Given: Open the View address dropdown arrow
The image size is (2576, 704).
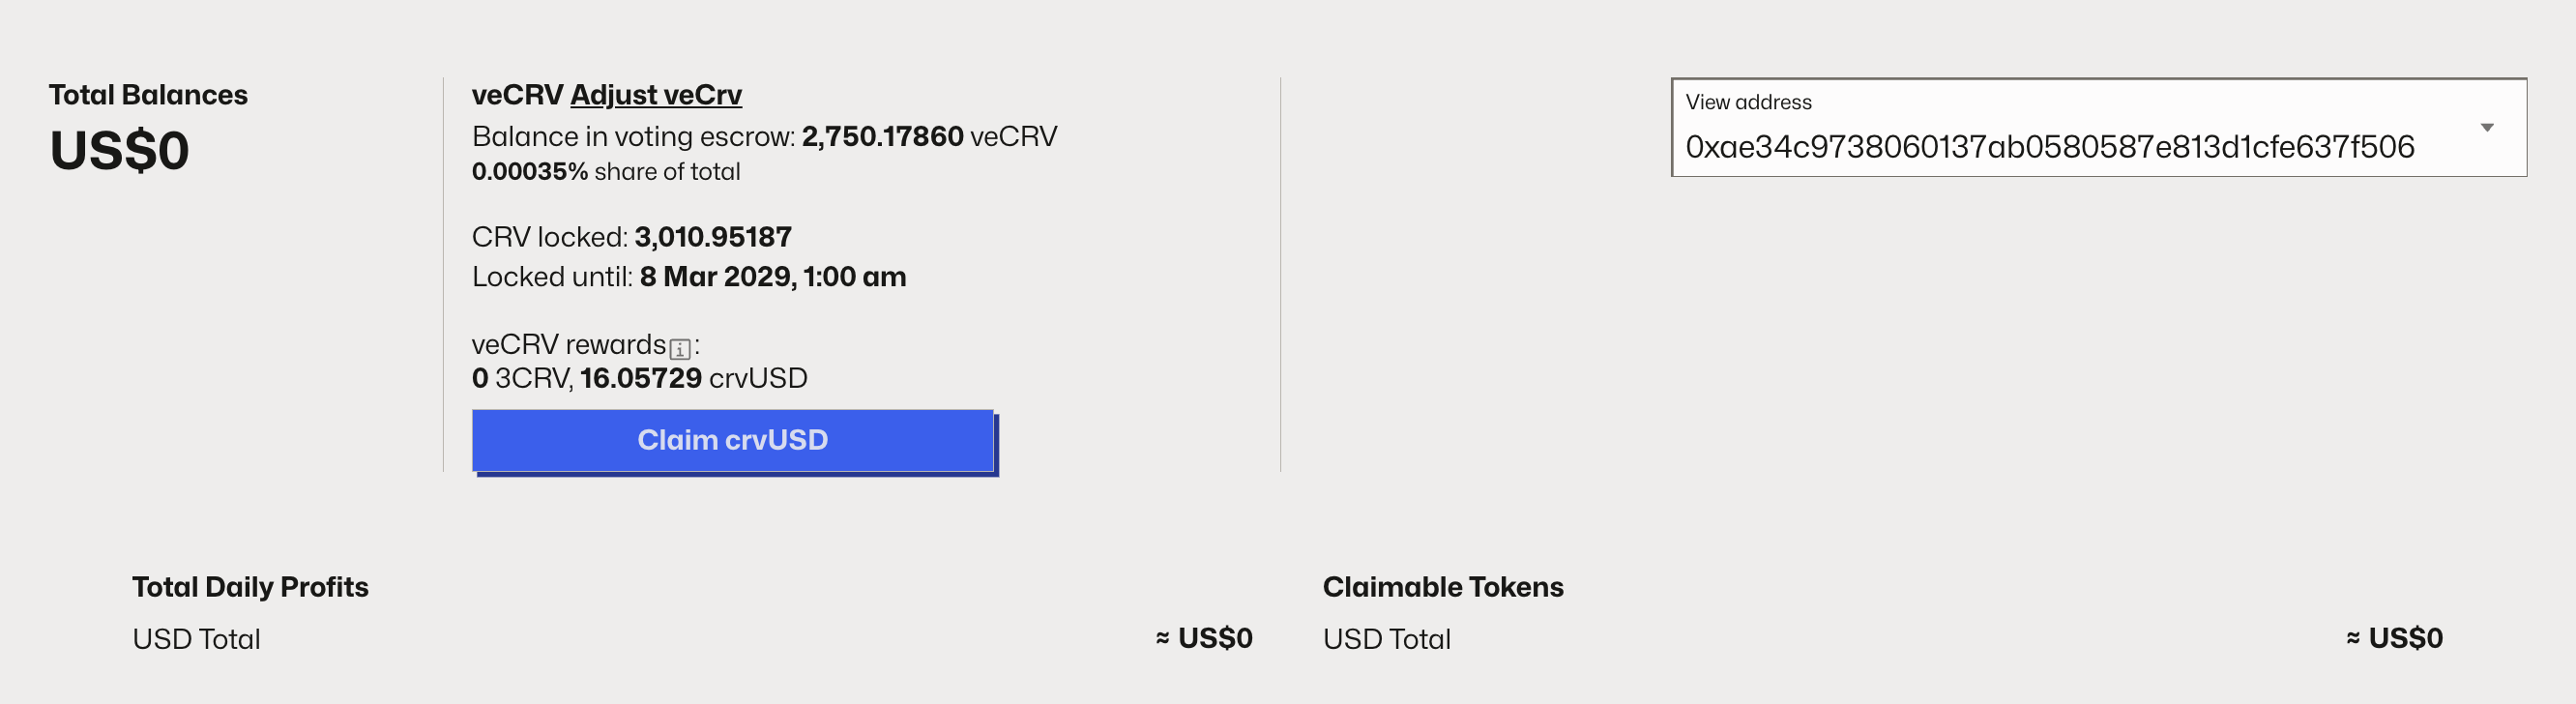Looking at the screenshot, I should [x=2486, y=128].
